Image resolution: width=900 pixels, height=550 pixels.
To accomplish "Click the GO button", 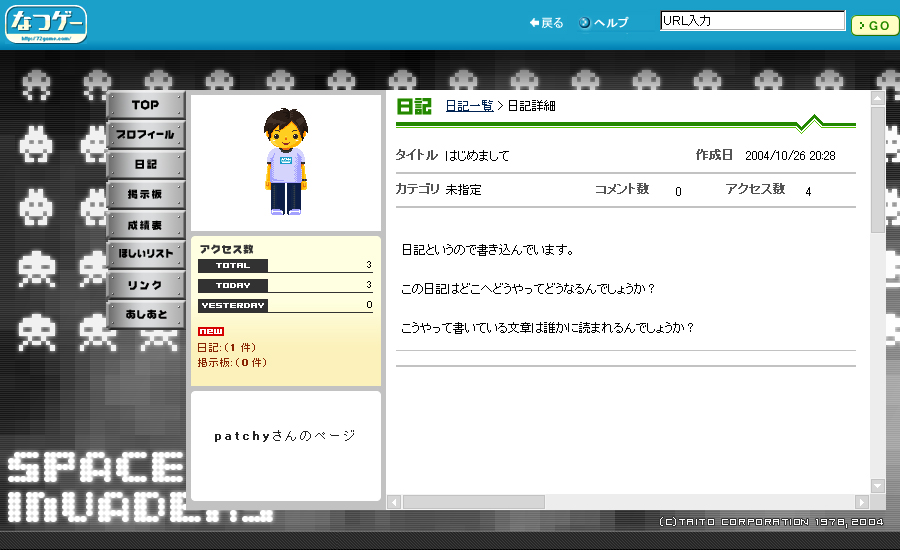I will [875, 25].
